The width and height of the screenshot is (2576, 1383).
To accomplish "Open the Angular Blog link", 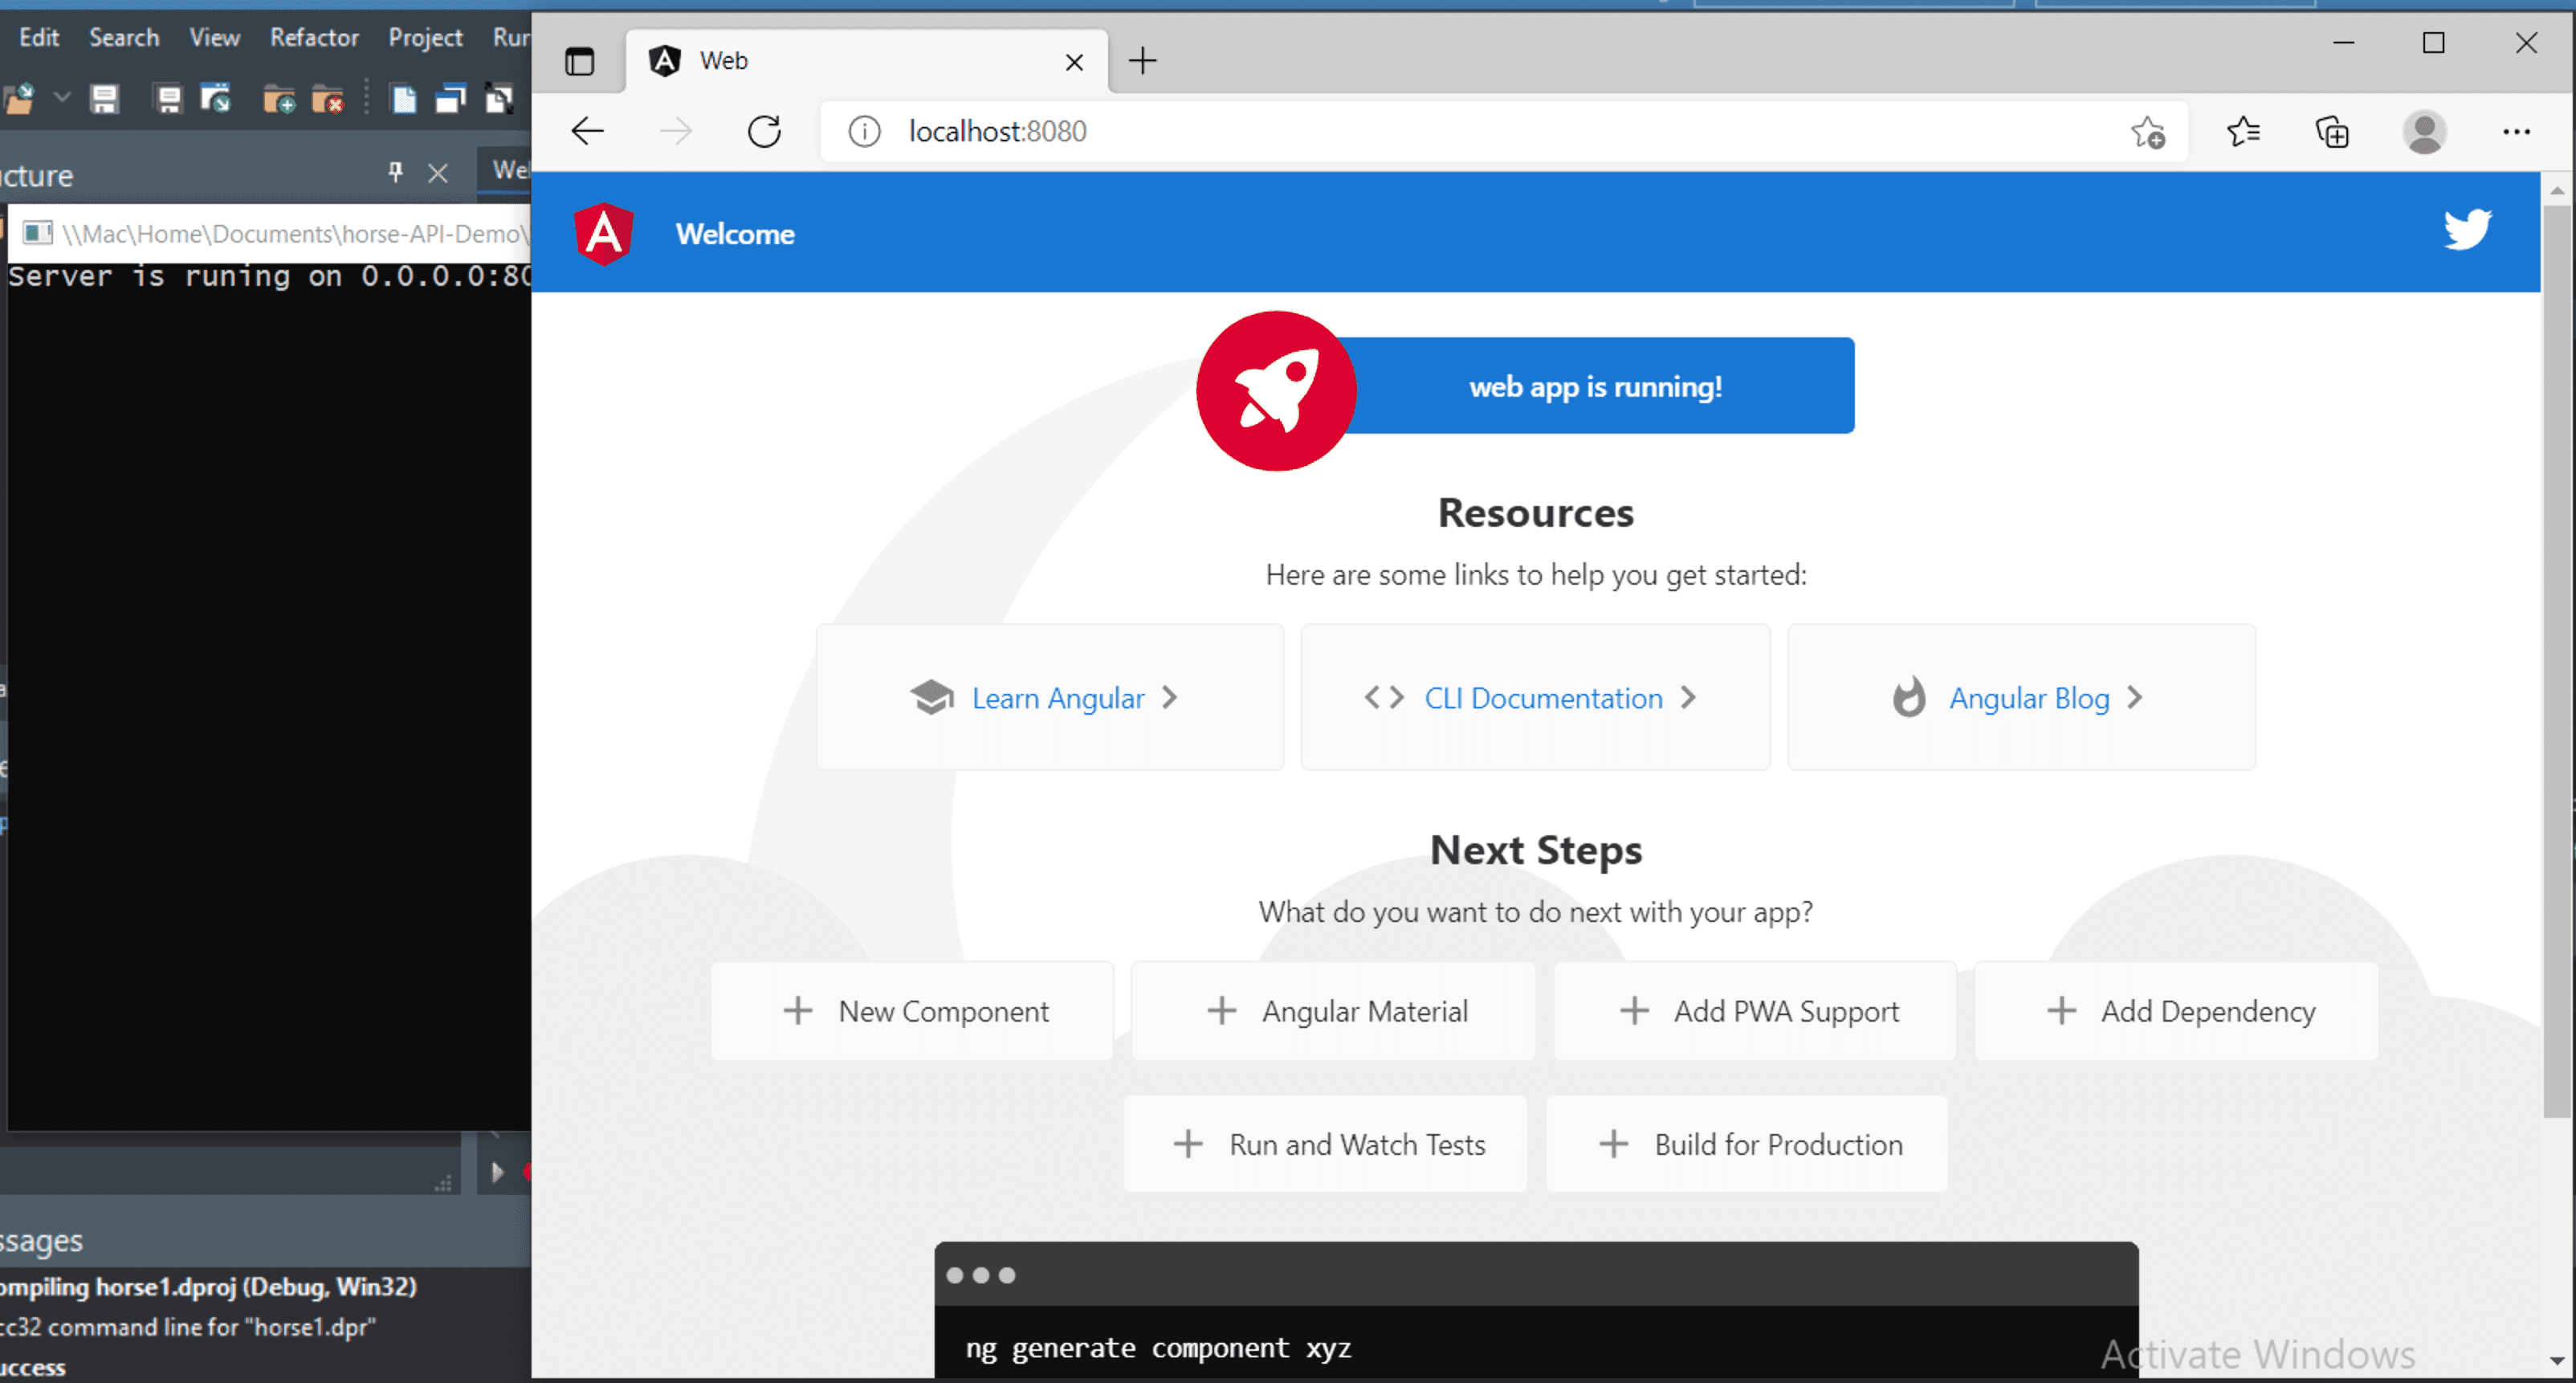I will click(x=2021, y=697).
